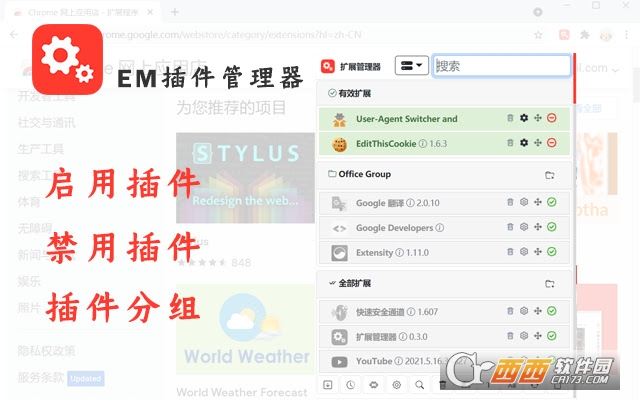Click folder icon in 全部扩展 header
Viewport: 640px width, 400px height.
point(549,283)
